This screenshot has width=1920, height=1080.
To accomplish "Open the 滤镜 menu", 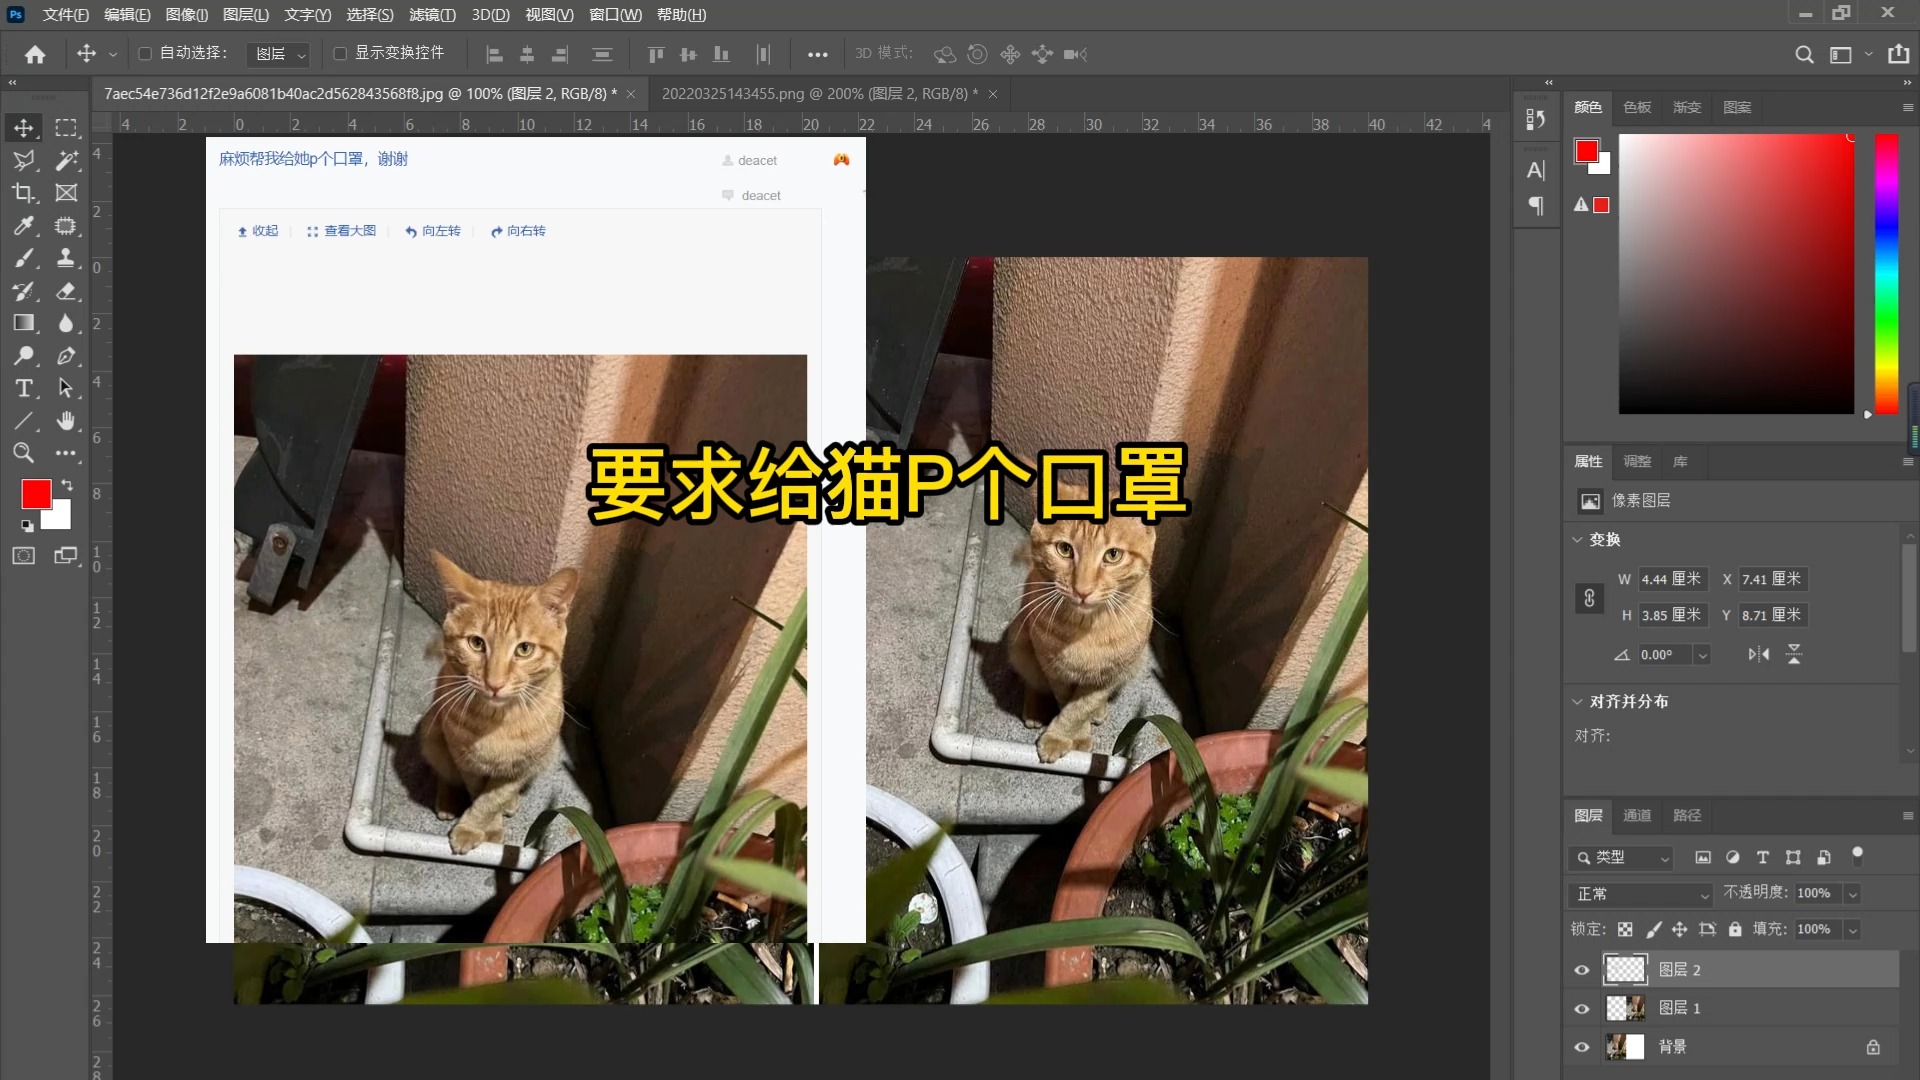I will [x=432, y=15].
